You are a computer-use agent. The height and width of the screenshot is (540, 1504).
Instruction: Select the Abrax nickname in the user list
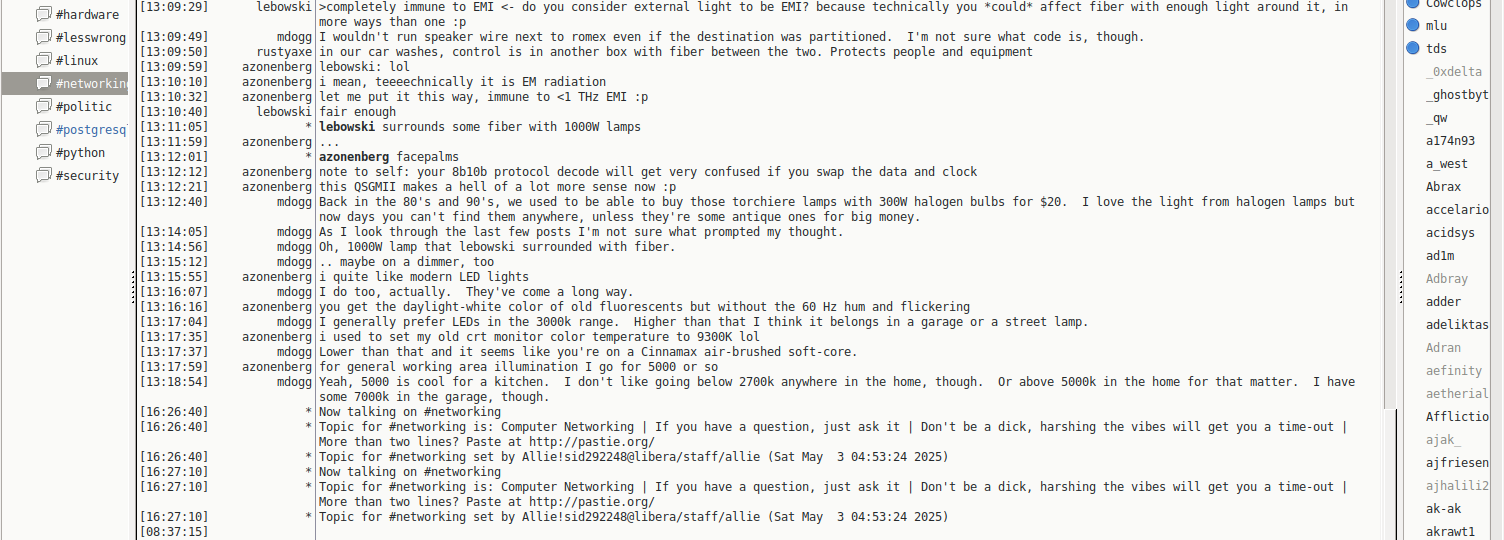(1443, 186)
